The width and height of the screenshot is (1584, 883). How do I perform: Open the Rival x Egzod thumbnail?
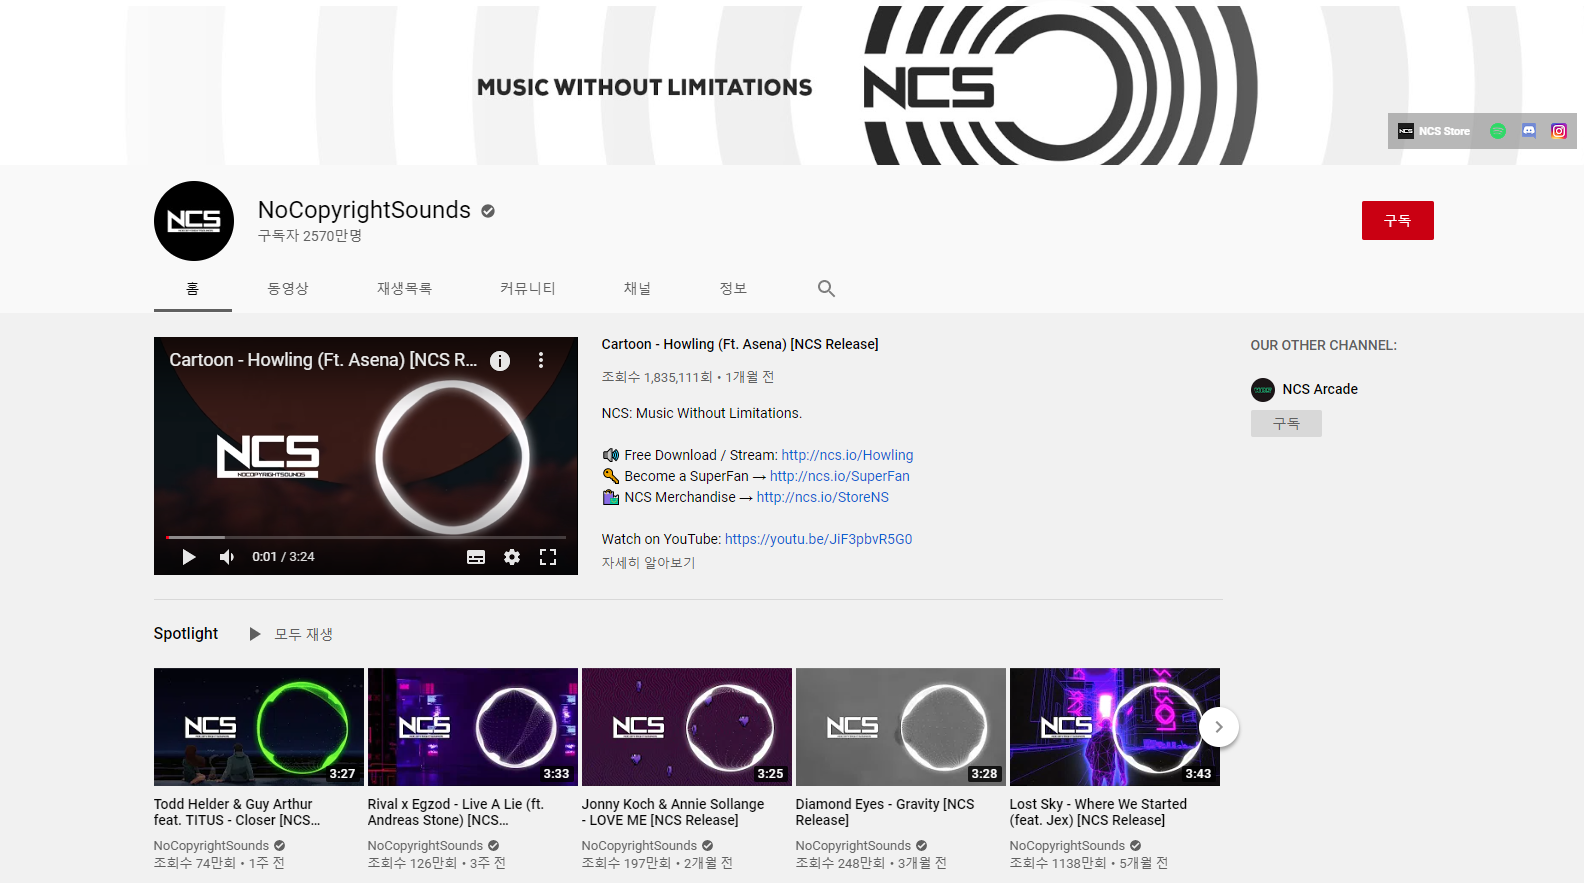click(473, 727)
